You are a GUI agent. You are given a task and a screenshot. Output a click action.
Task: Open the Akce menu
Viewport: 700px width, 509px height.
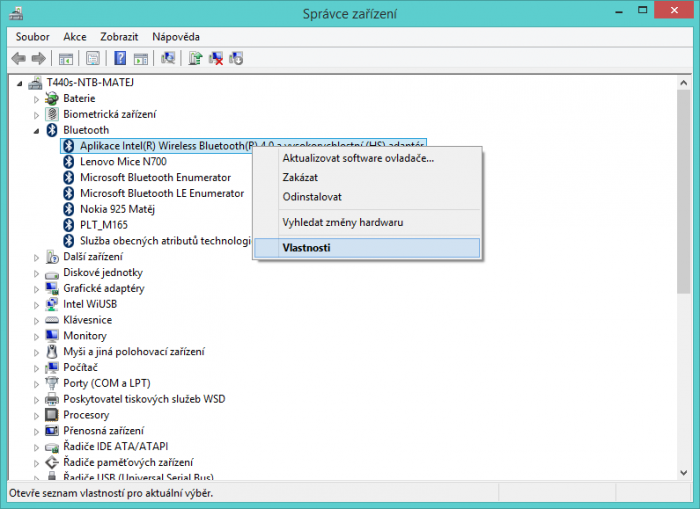tap(75, 37)
